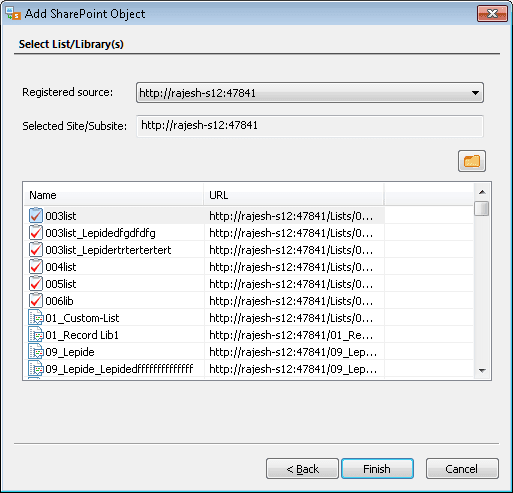Click the Finish button
The image size is (513, 493).
(377, 469)
